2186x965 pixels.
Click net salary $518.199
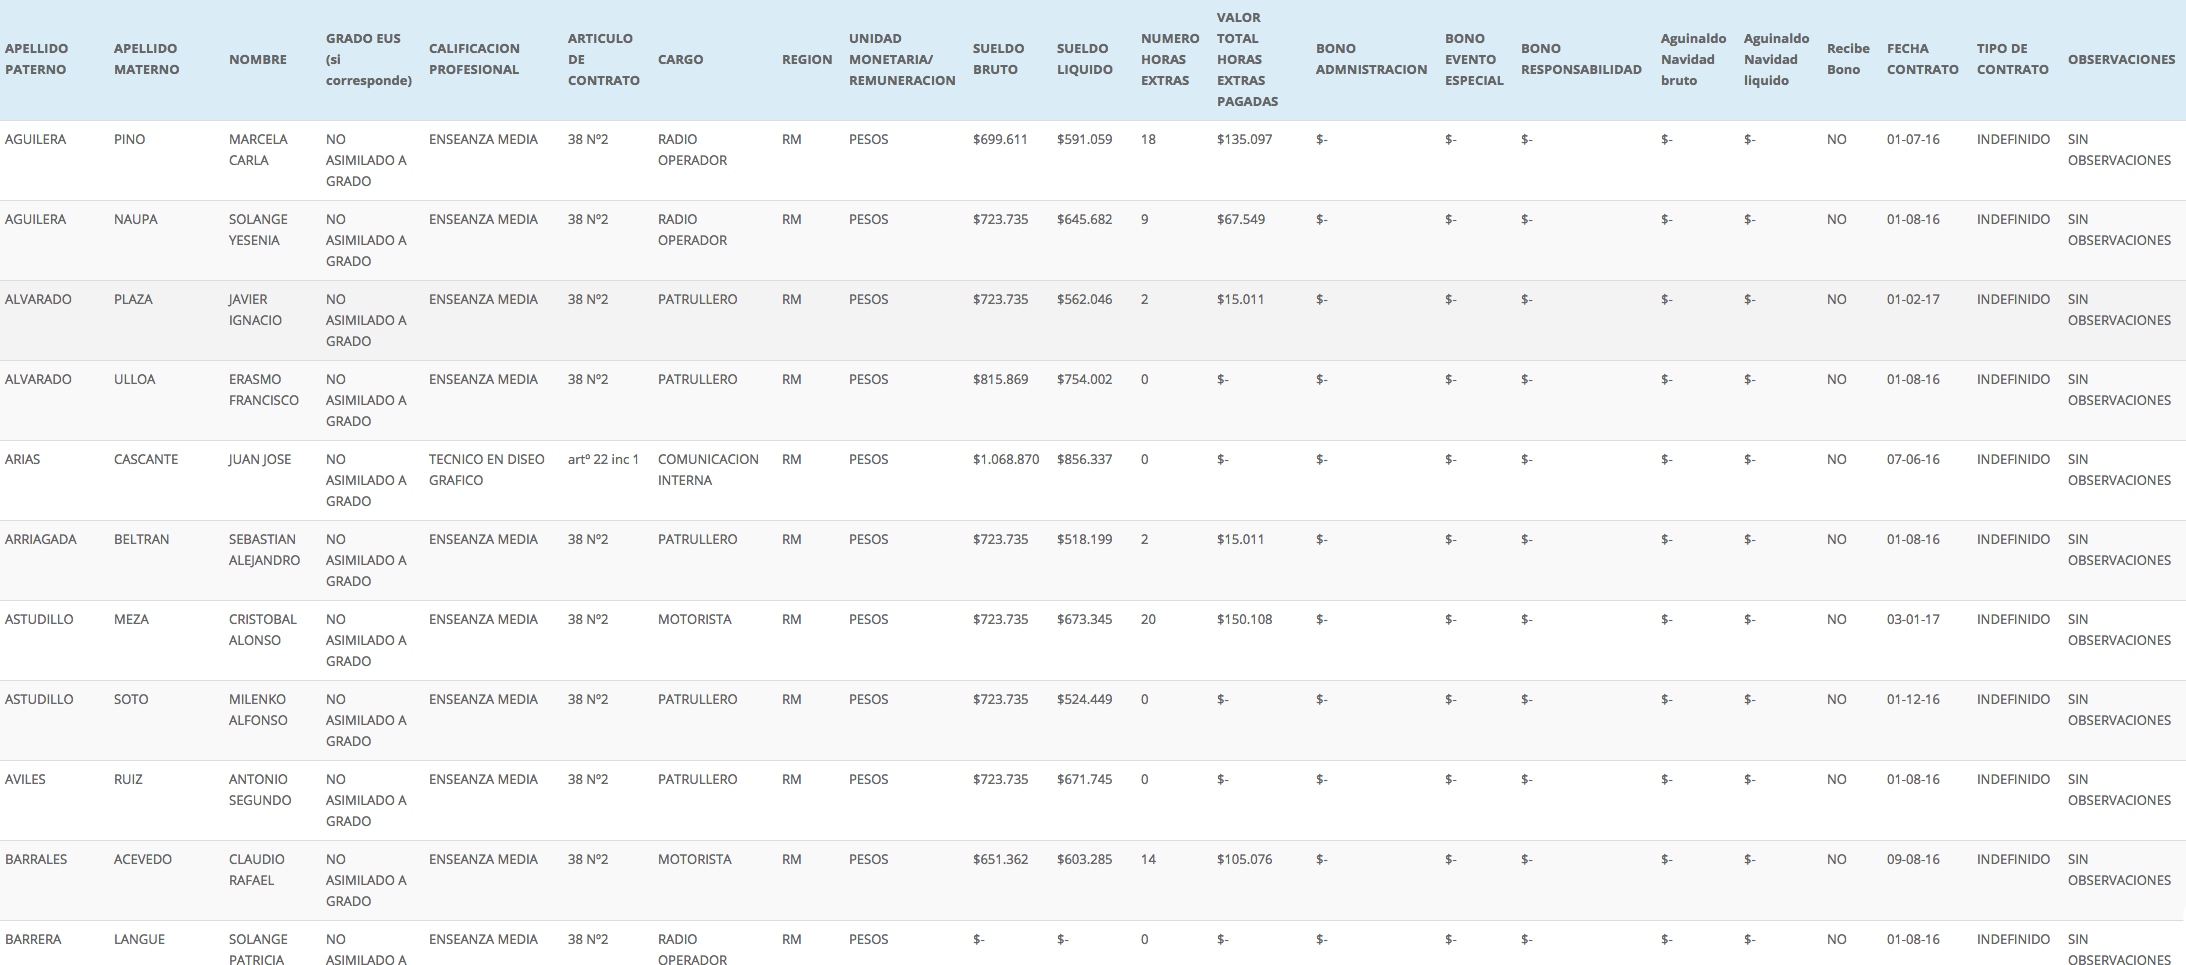point(1084,540)
